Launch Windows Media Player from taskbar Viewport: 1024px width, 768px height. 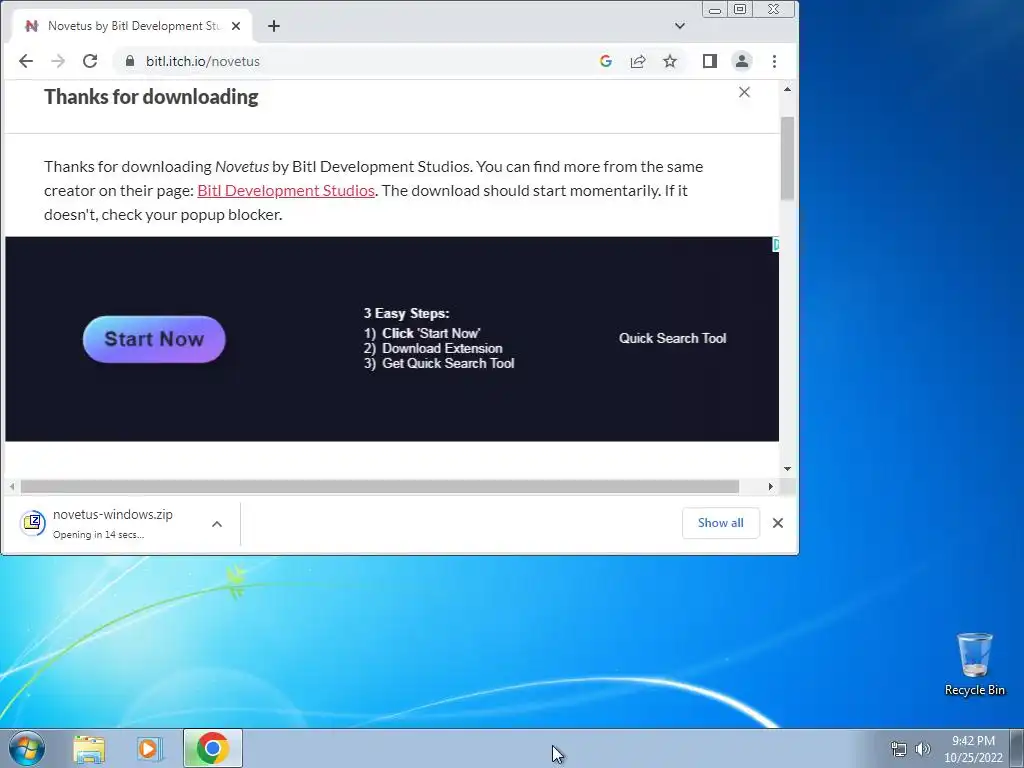(x=150, y=749)
